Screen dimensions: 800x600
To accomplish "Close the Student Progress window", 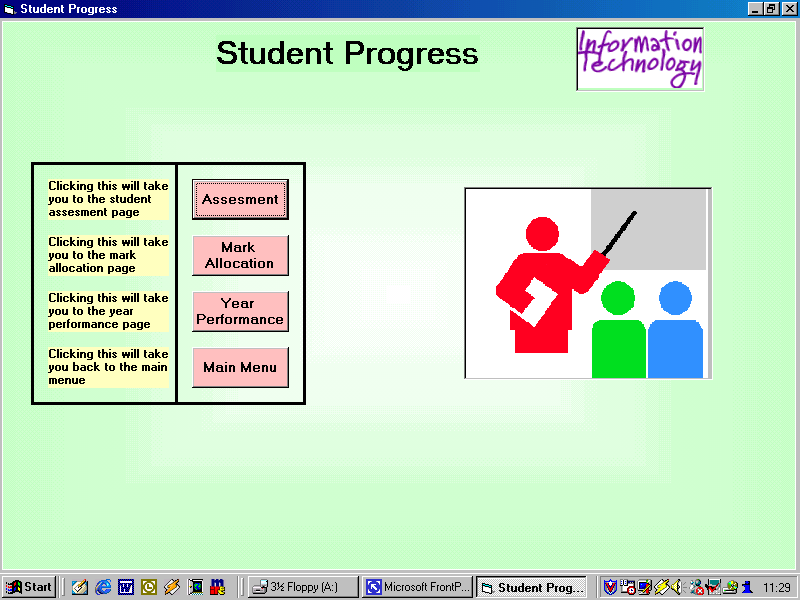I will point(789,9).
